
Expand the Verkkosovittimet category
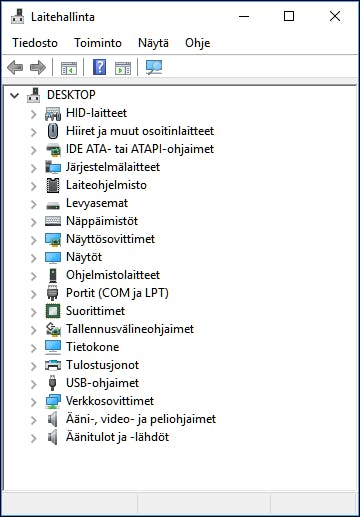tap(33, 402)
